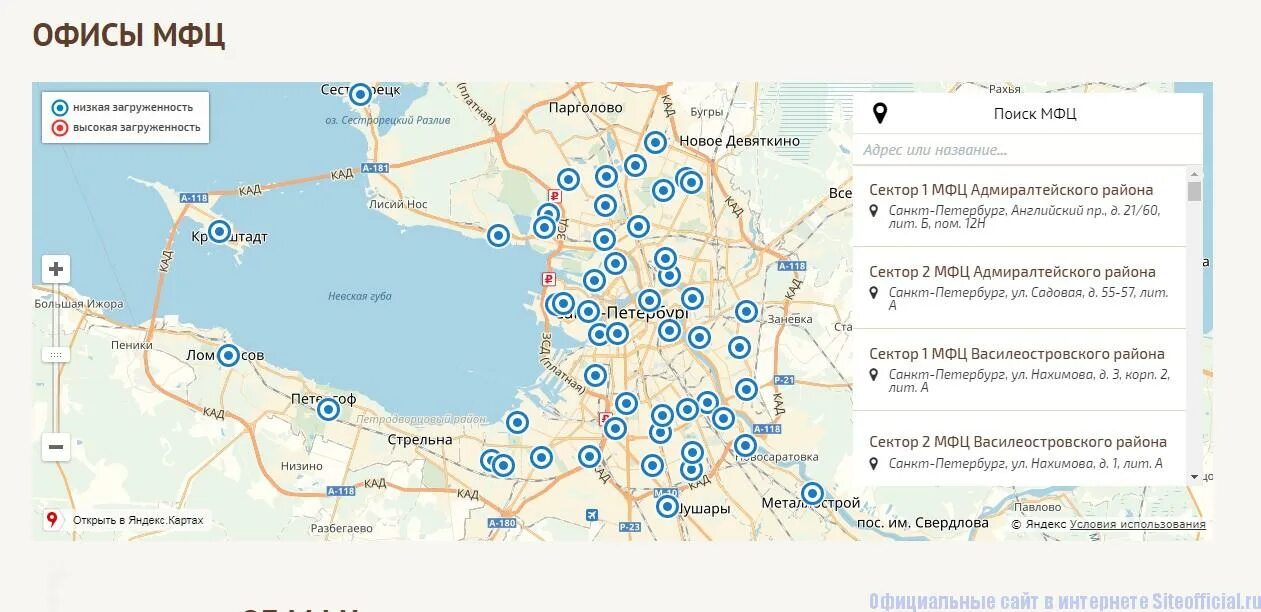Click the Сестрорецк МФЦ map marker
This screenshot has width=1261, height=612.
click(x=360, y=95)
